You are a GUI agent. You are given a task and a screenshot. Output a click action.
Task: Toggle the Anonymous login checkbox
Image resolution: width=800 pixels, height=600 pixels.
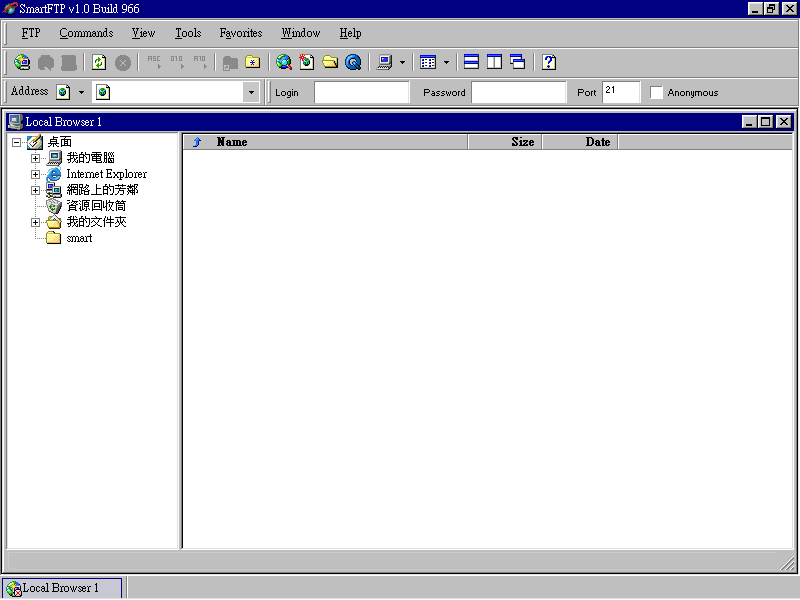coord(656,92)
